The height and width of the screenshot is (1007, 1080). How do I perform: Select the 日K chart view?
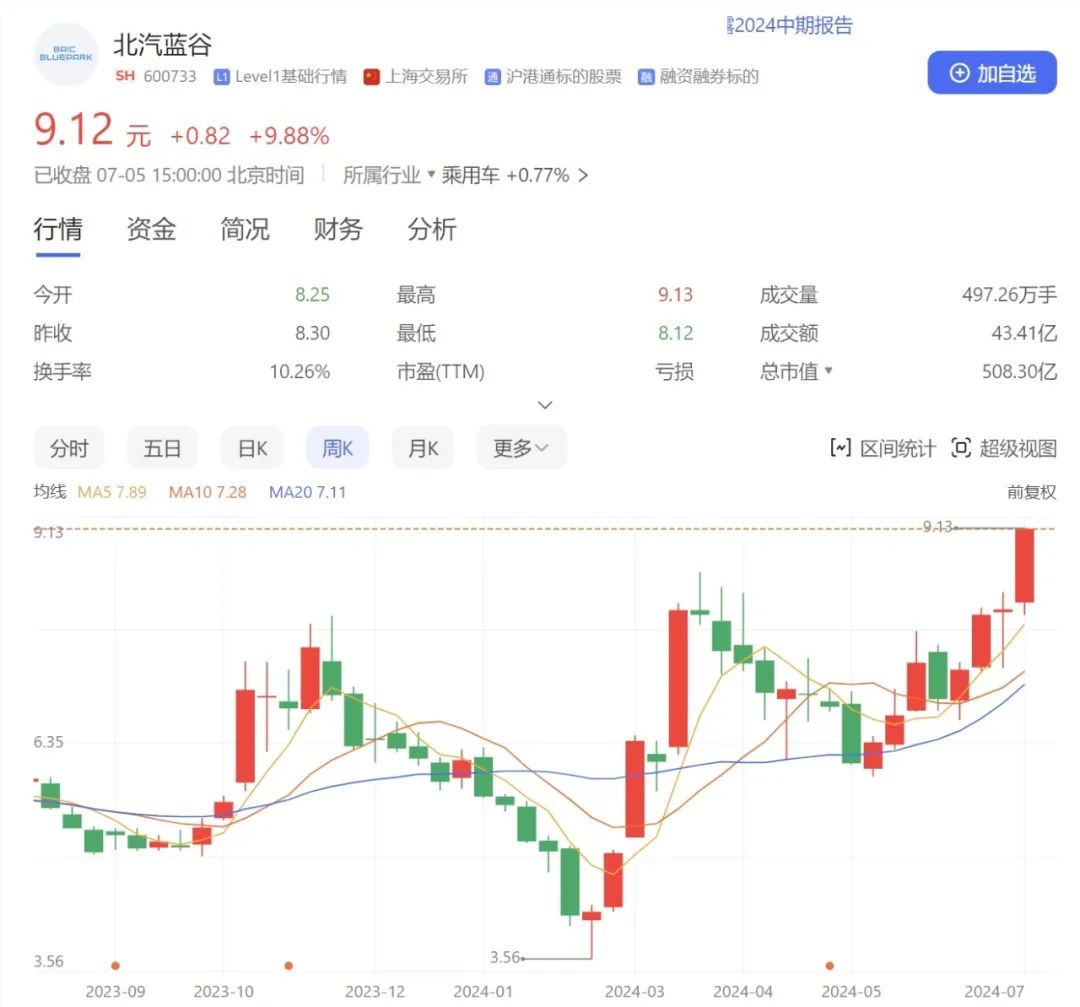click(252, 448)
